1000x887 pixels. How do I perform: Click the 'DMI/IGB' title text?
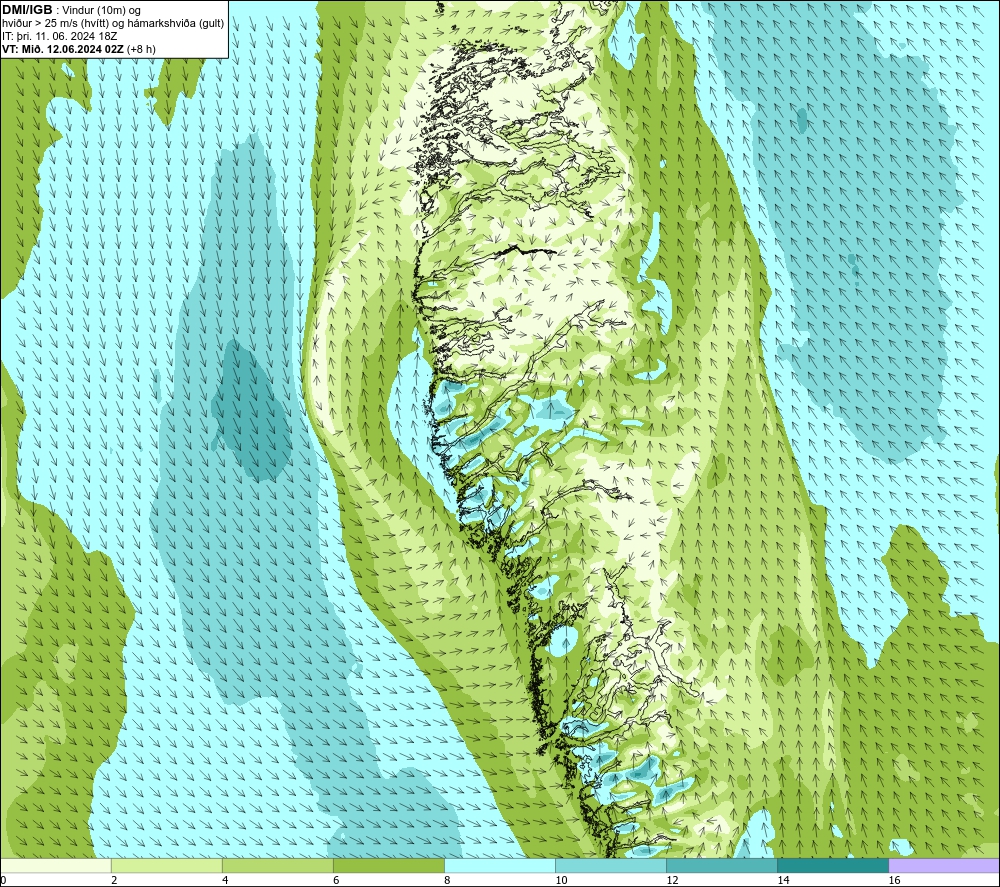coord(27,10)
